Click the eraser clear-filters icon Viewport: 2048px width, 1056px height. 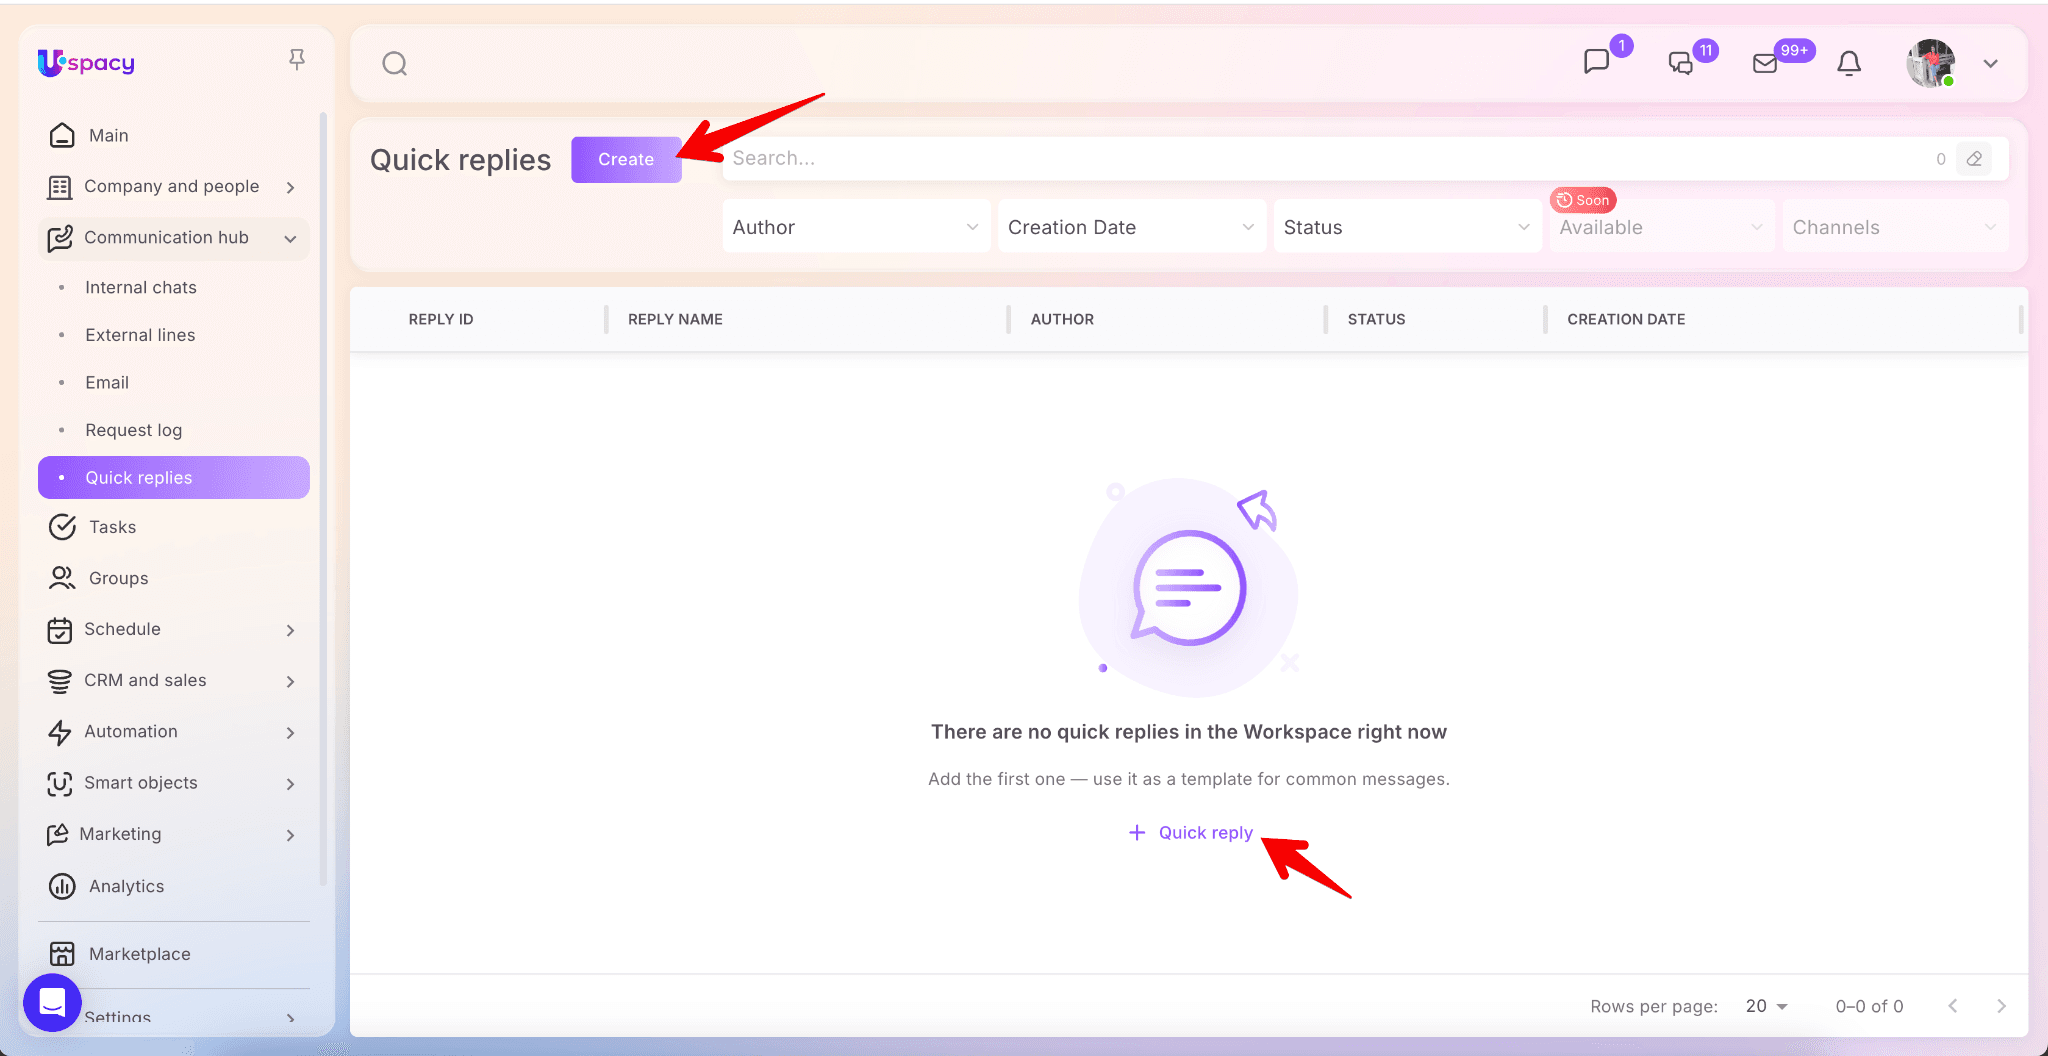[1974, 159]
